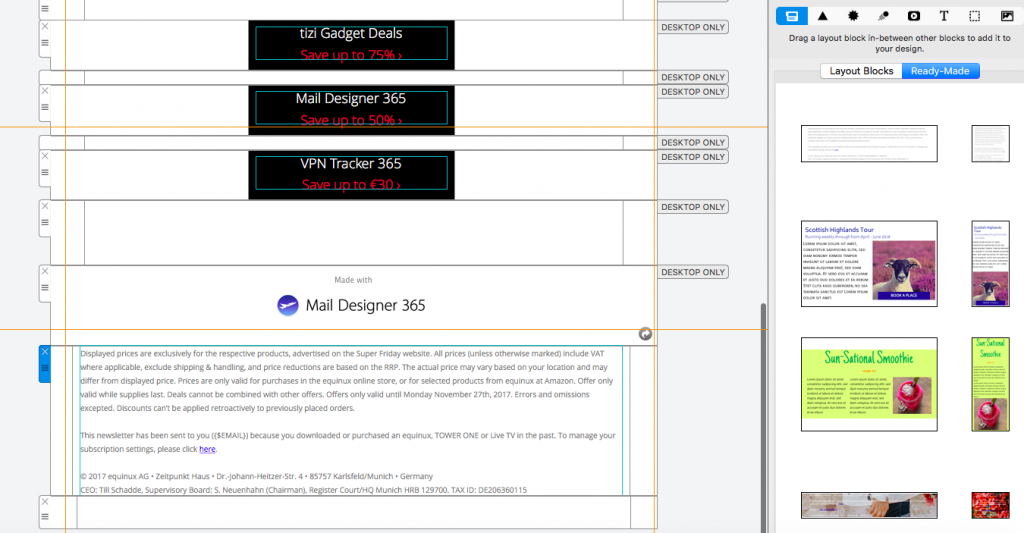This screenshot has width=1024, height=533.
Task: Open the video placeholder panel icon
Action: 914,16
